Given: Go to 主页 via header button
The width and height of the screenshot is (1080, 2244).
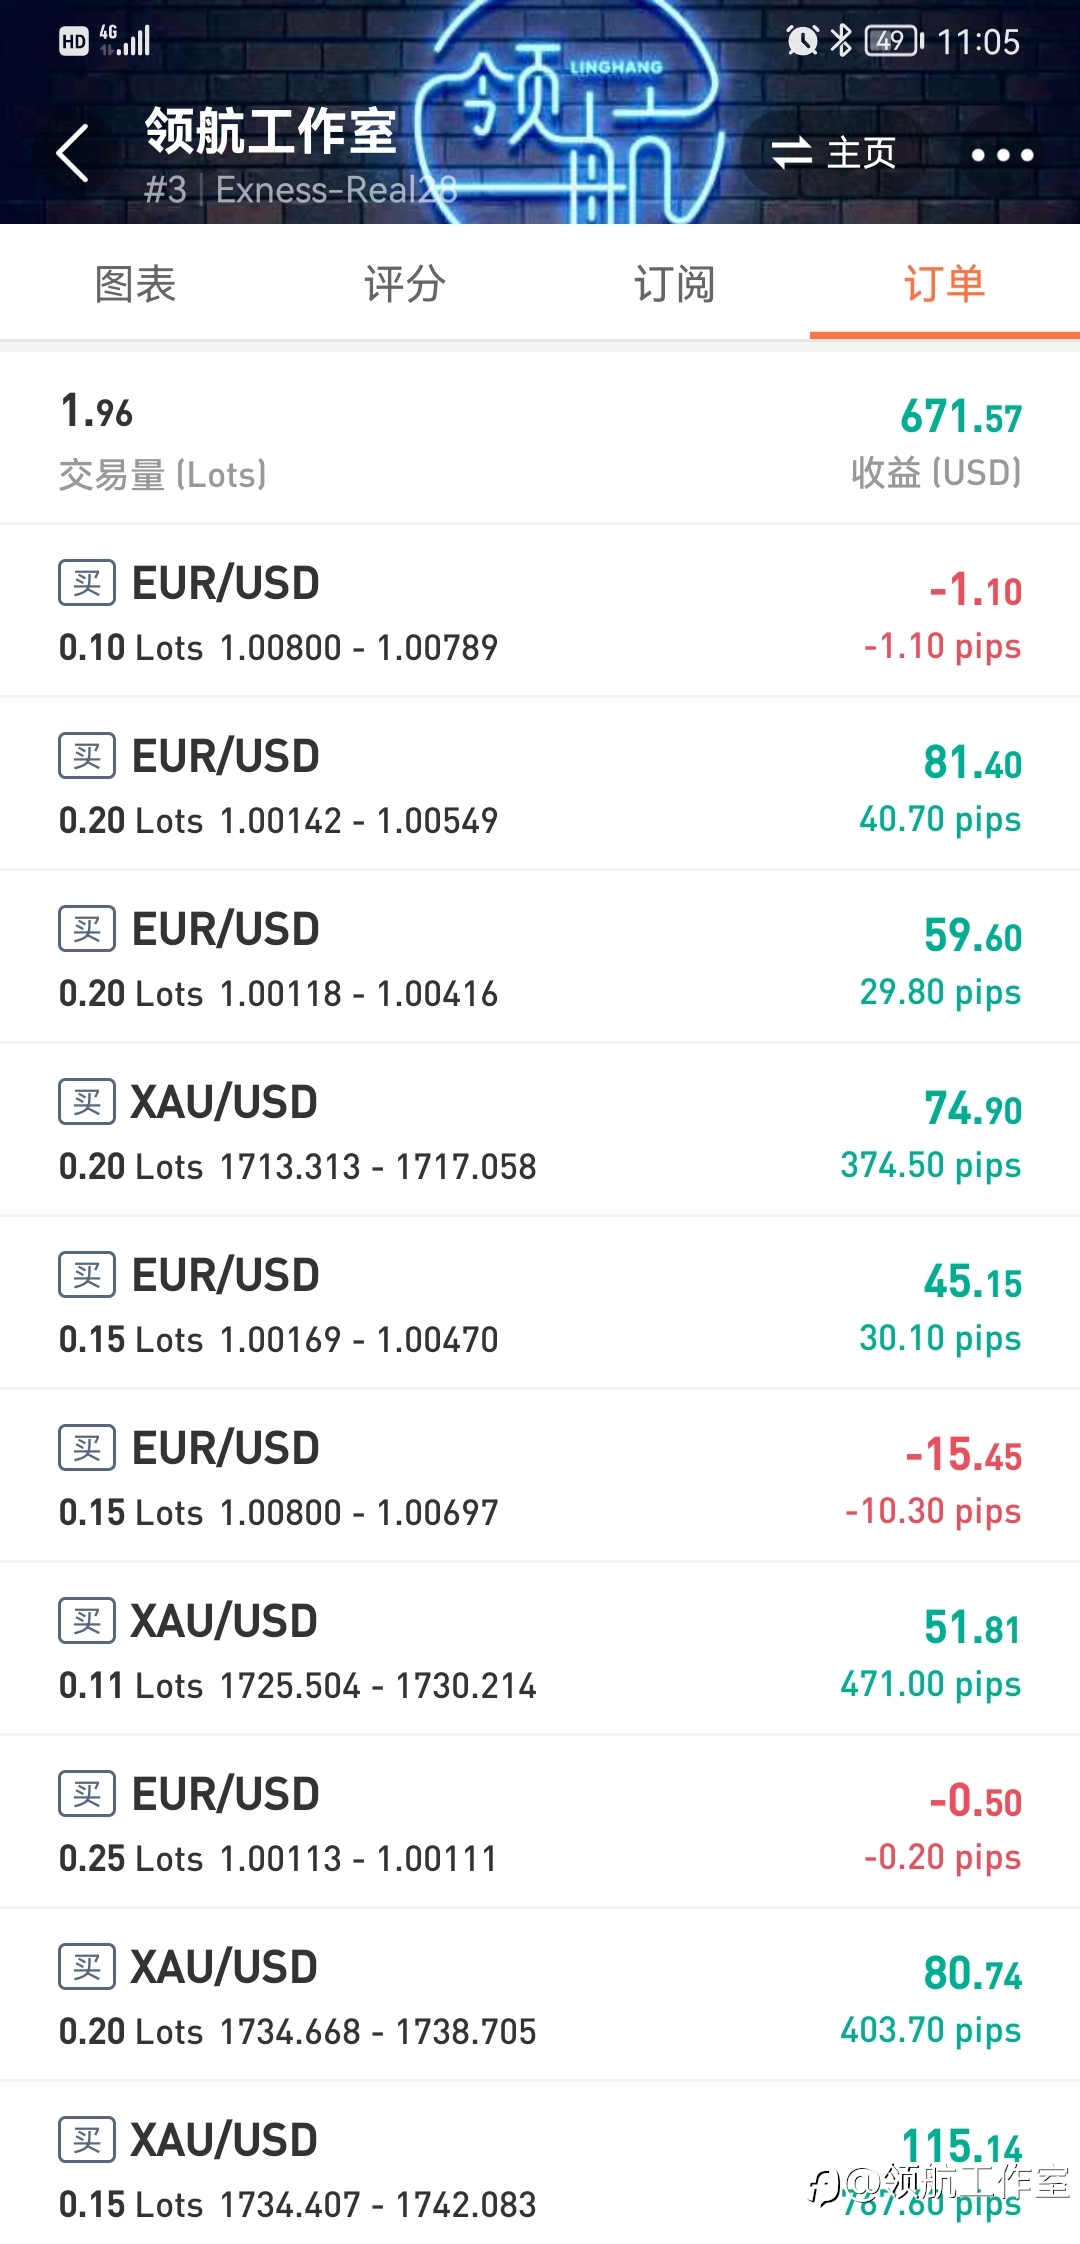Looking at the screenshot, I should (834, 153).
